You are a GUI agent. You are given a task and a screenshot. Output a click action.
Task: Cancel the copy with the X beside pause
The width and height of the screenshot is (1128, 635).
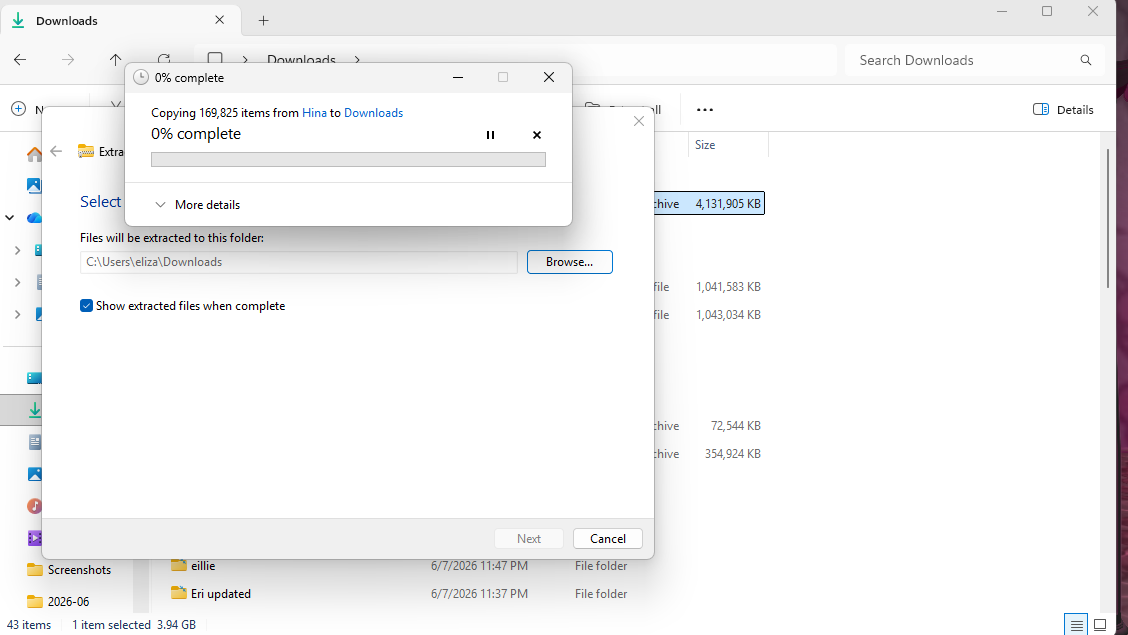[x=537, y=134]
